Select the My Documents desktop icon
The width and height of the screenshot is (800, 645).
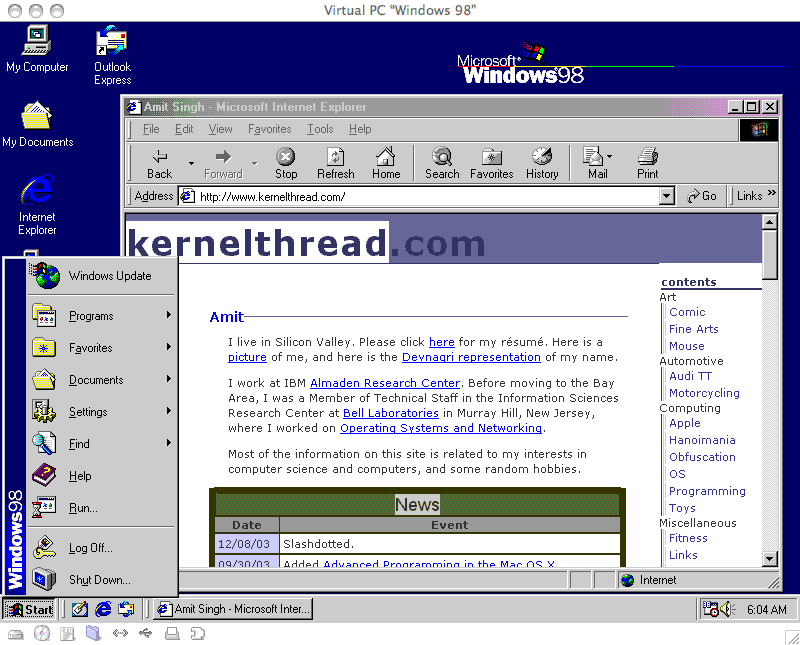37,123
